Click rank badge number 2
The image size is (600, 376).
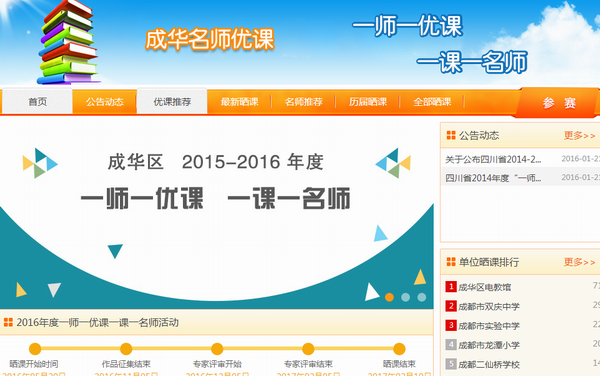click(x=451, y=306)
